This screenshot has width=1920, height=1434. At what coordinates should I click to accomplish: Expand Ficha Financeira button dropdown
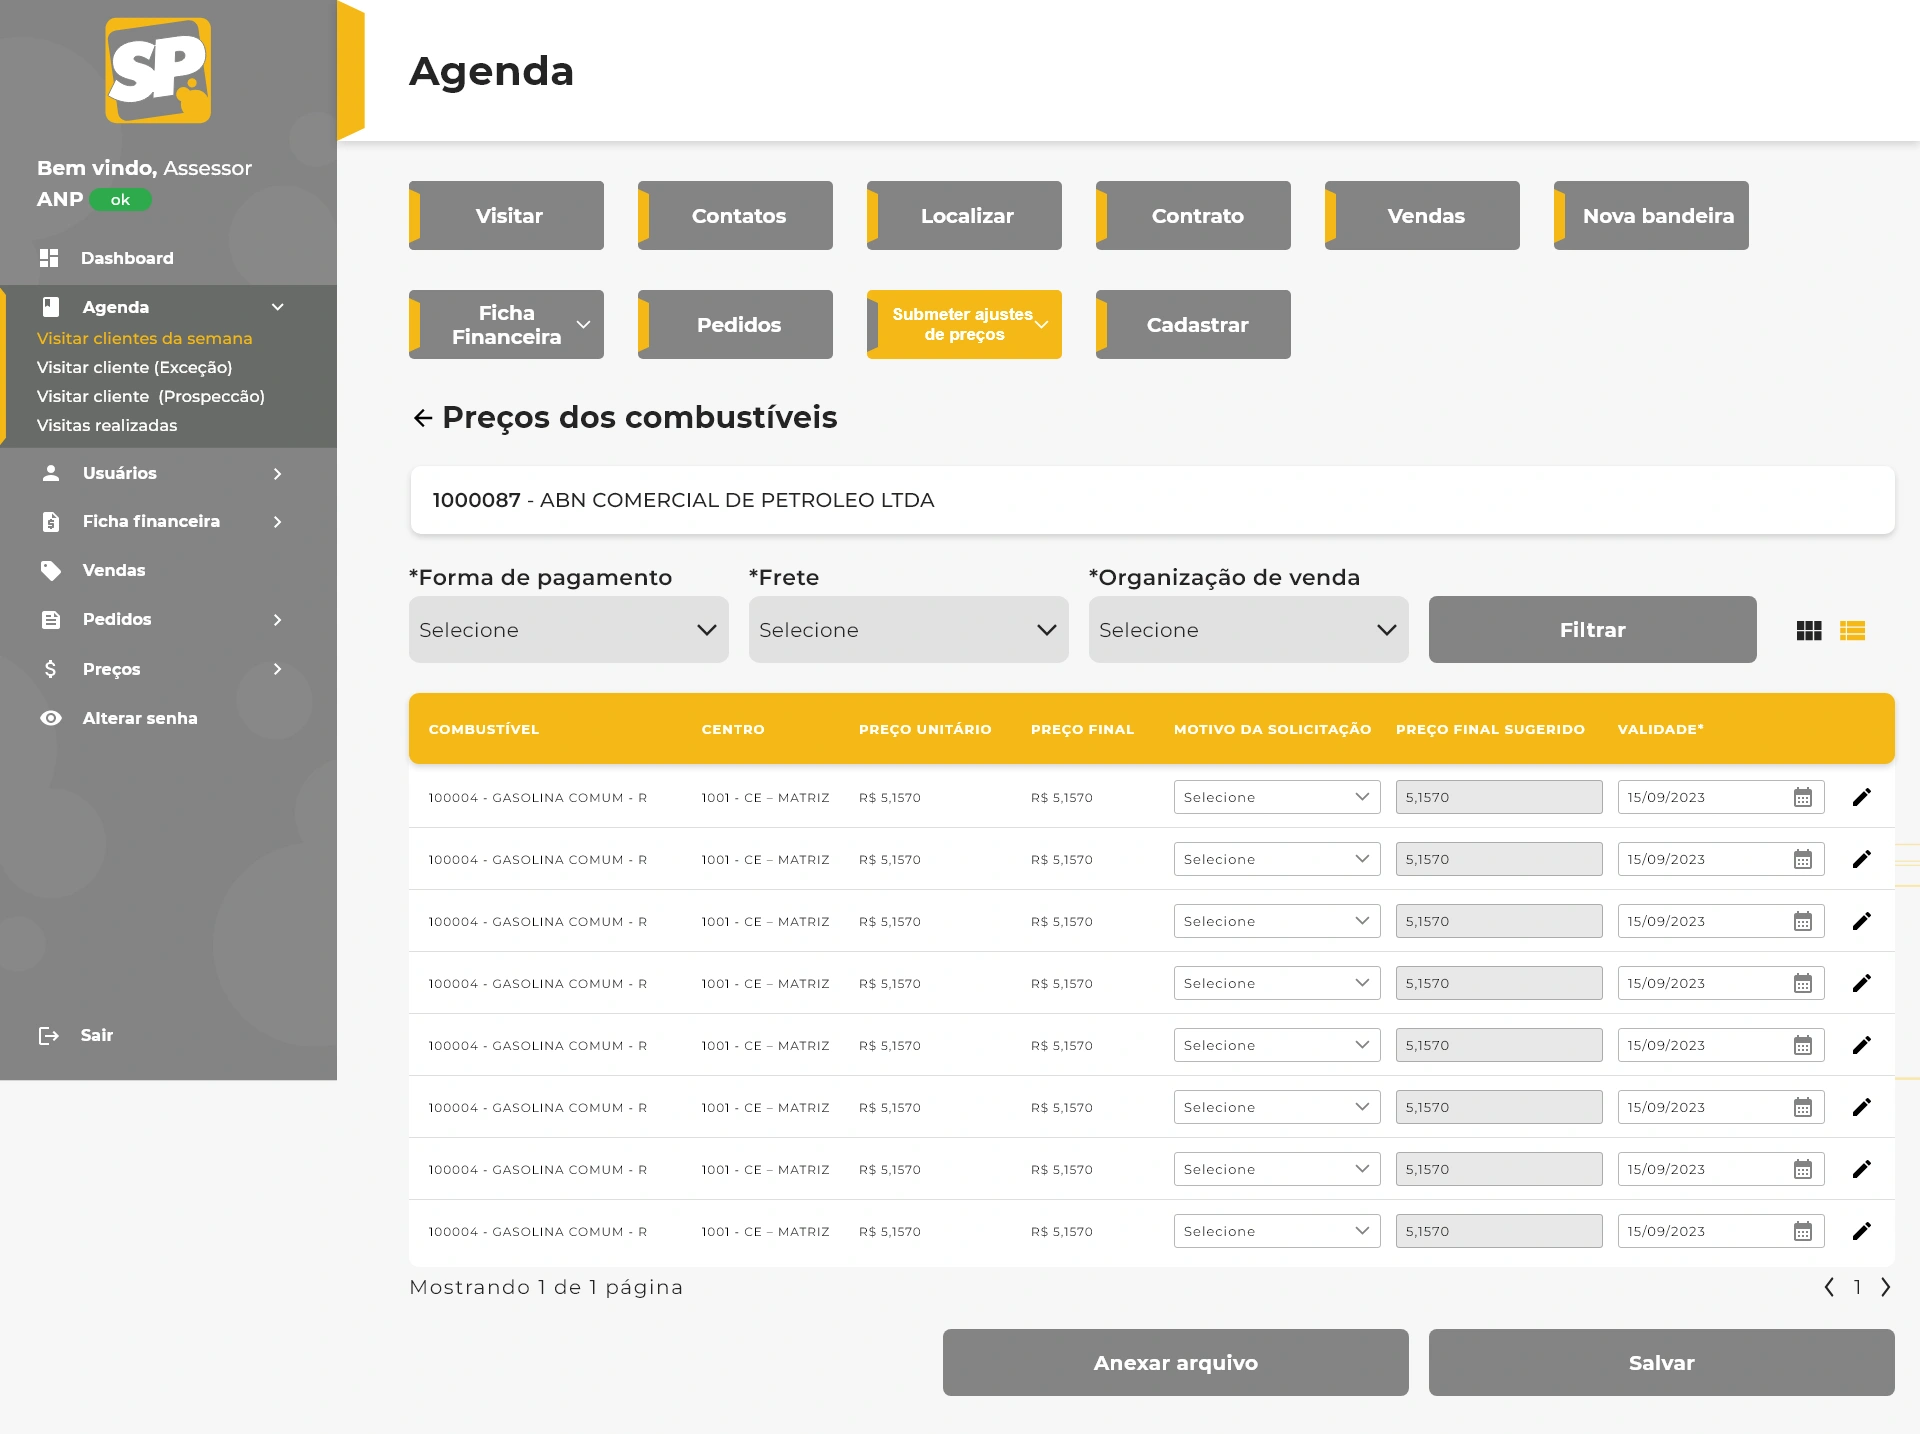point(583,325)
